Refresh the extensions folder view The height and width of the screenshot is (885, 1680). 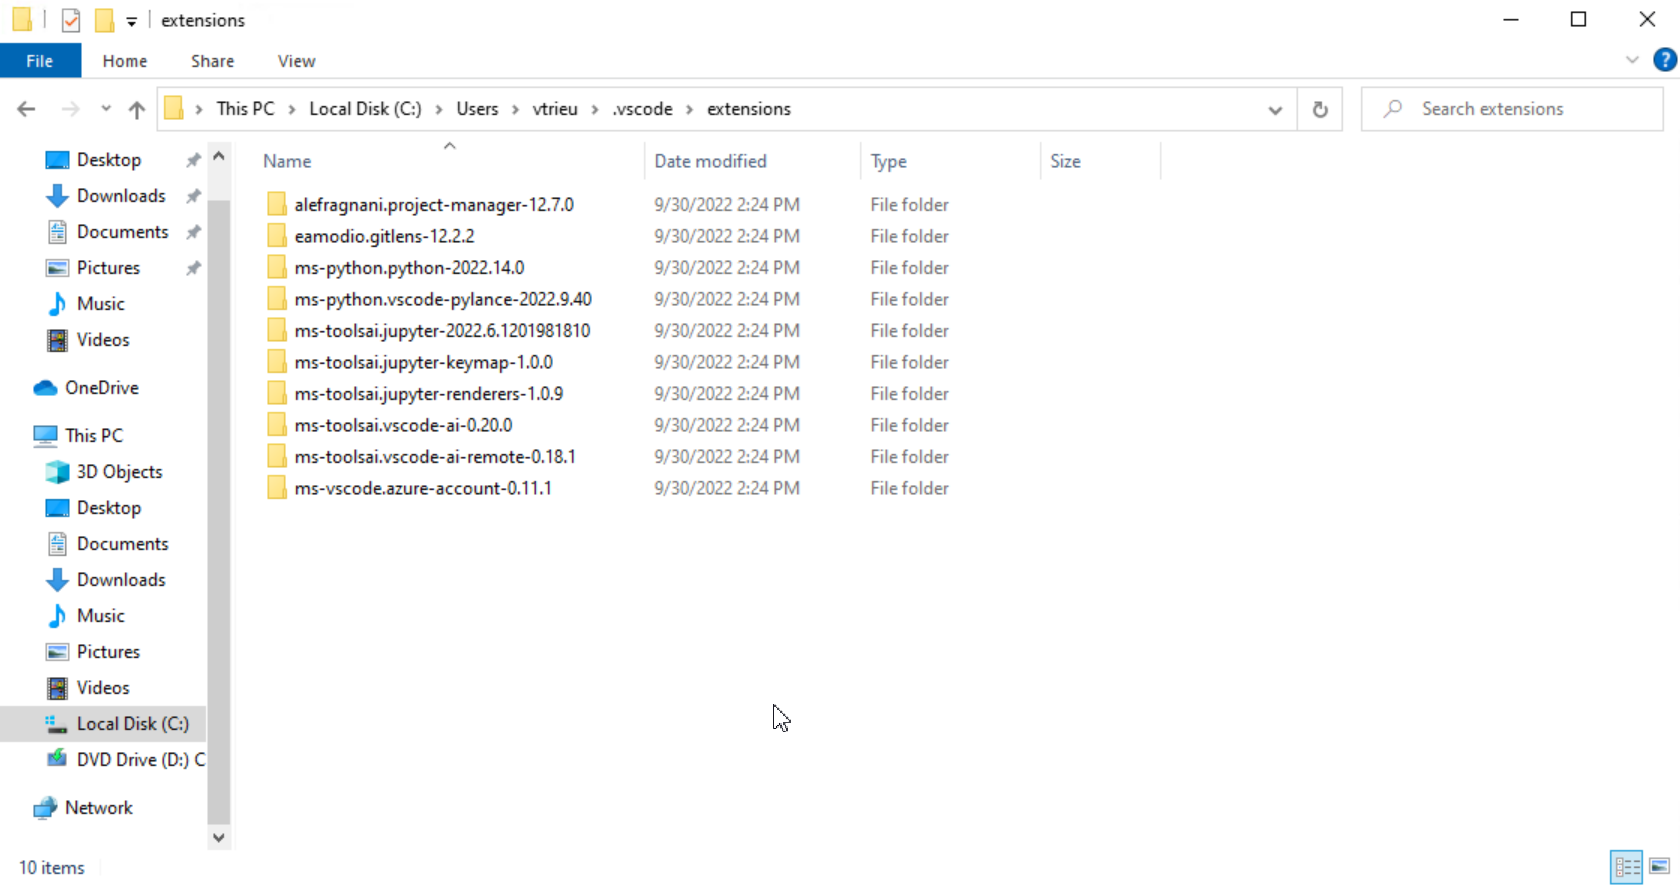point(1320,109)
